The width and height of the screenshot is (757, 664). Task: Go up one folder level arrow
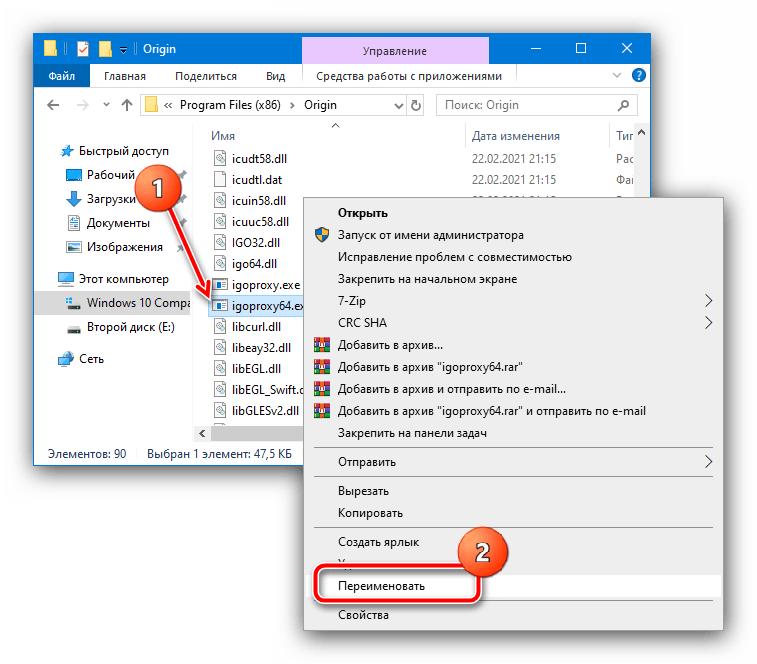[127, 105]
